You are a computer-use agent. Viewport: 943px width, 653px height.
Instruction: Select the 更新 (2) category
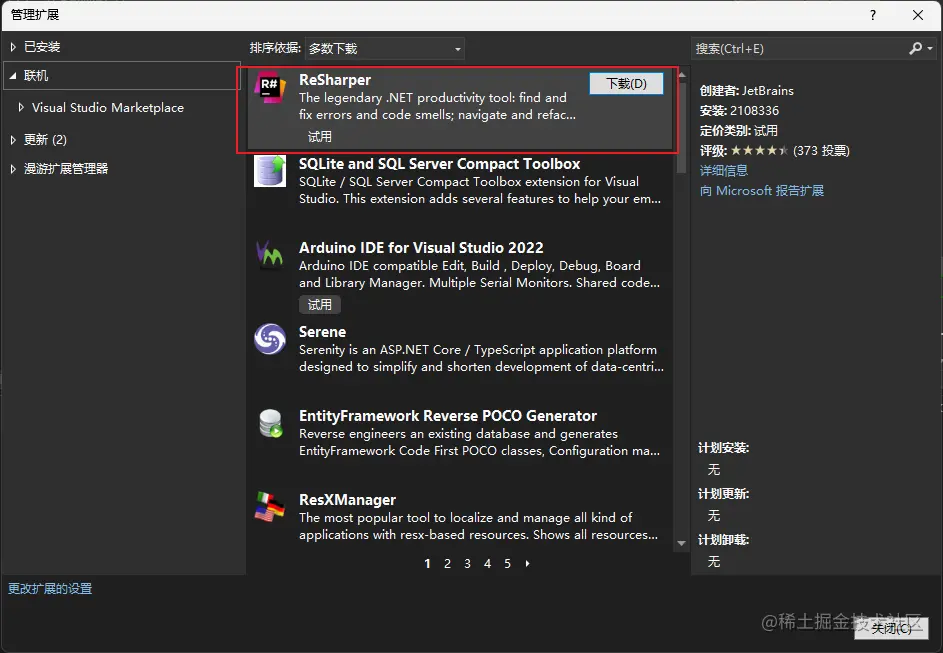coord(45,140)
